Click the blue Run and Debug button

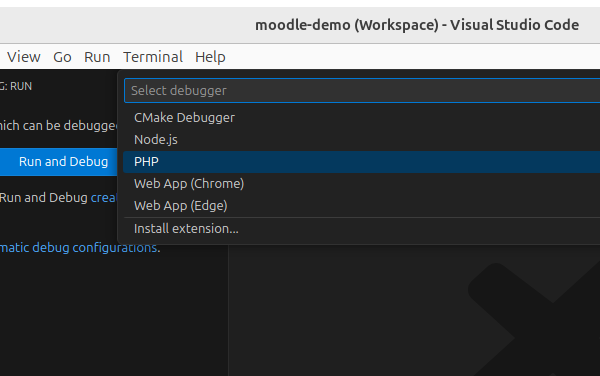pyautogui.click(x=59, y=162)
